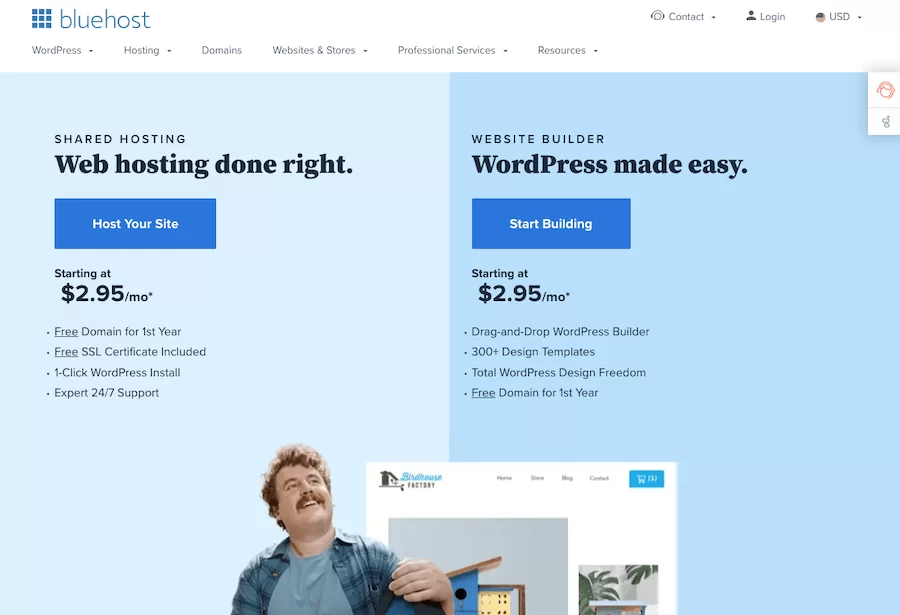Click the Bluehost grid logo icon
This screenshot has height=615, width=900.
(41, 18)
